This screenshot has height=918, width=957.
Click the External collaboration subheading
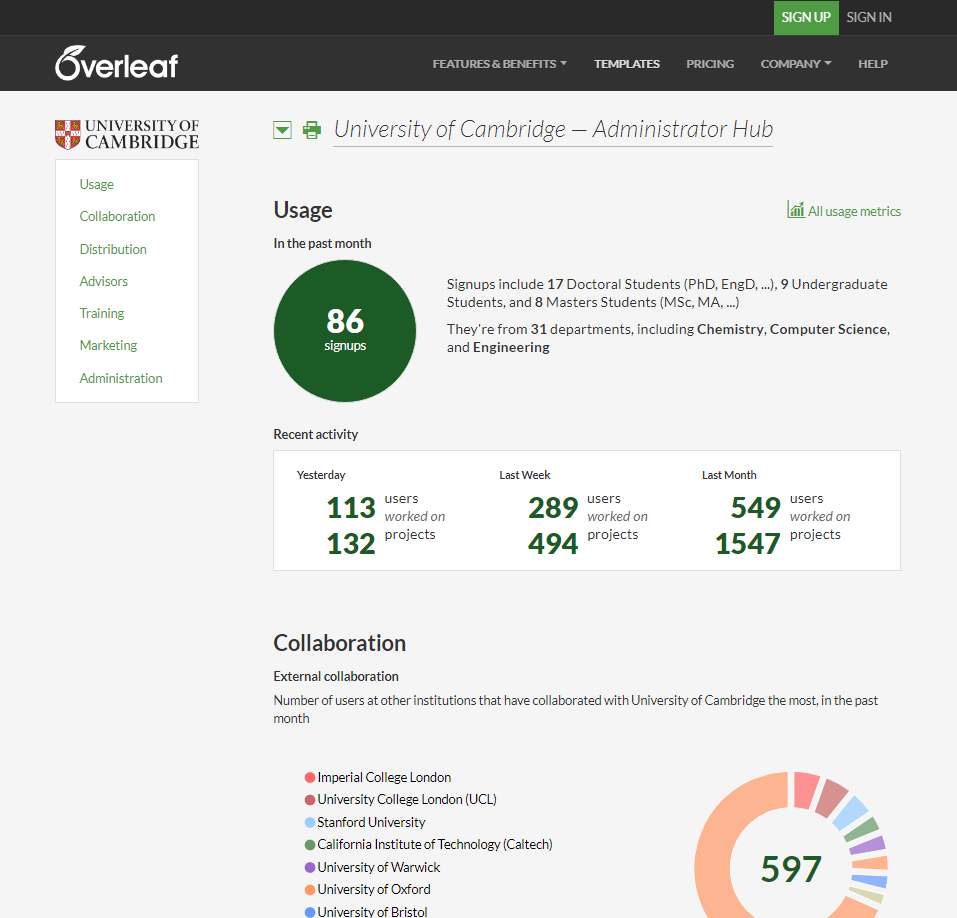[336, 676]
